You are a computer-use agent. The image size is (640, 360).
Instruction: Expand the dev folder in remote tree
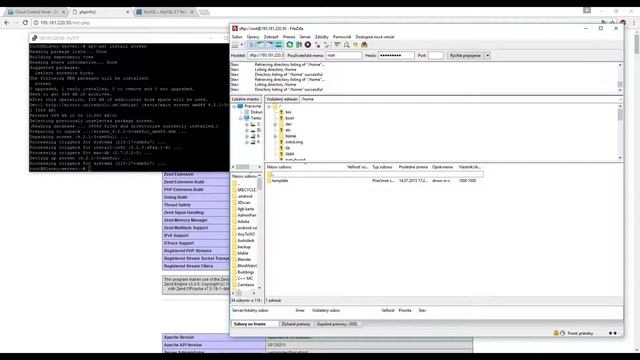(275, 124)
